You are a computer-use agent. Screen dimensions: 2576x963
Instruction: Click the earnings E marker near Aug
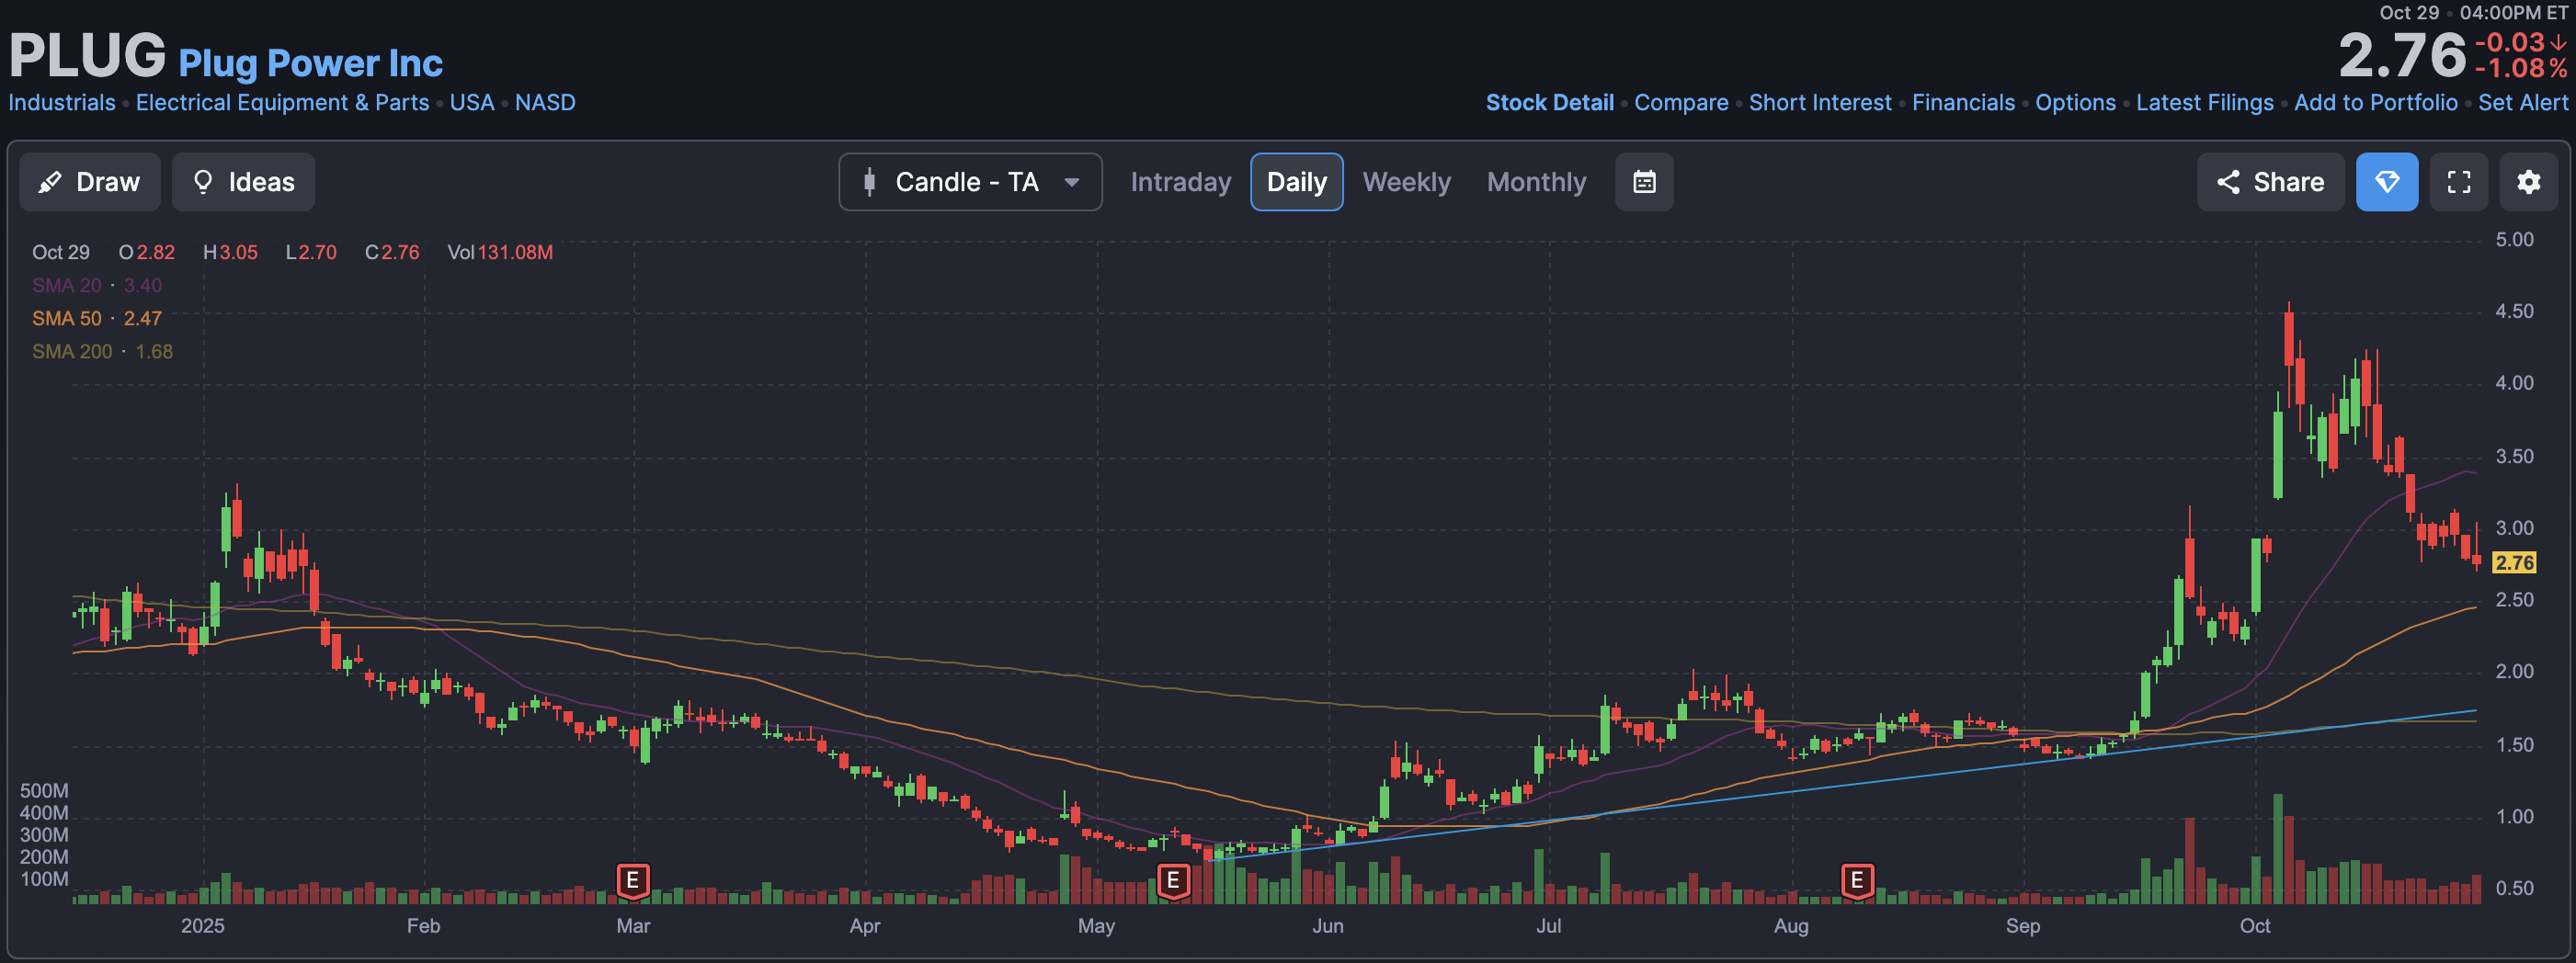click(1857, 880)
